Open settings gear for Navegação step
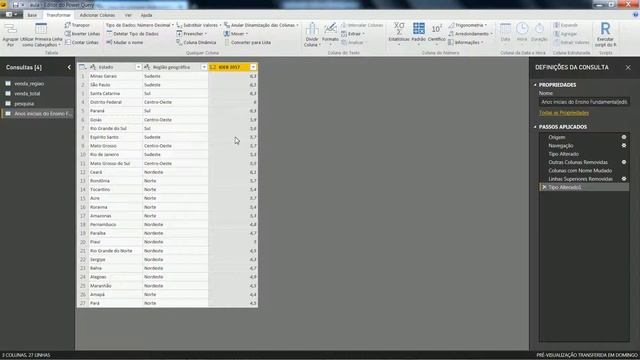 (x=624, y=145)
